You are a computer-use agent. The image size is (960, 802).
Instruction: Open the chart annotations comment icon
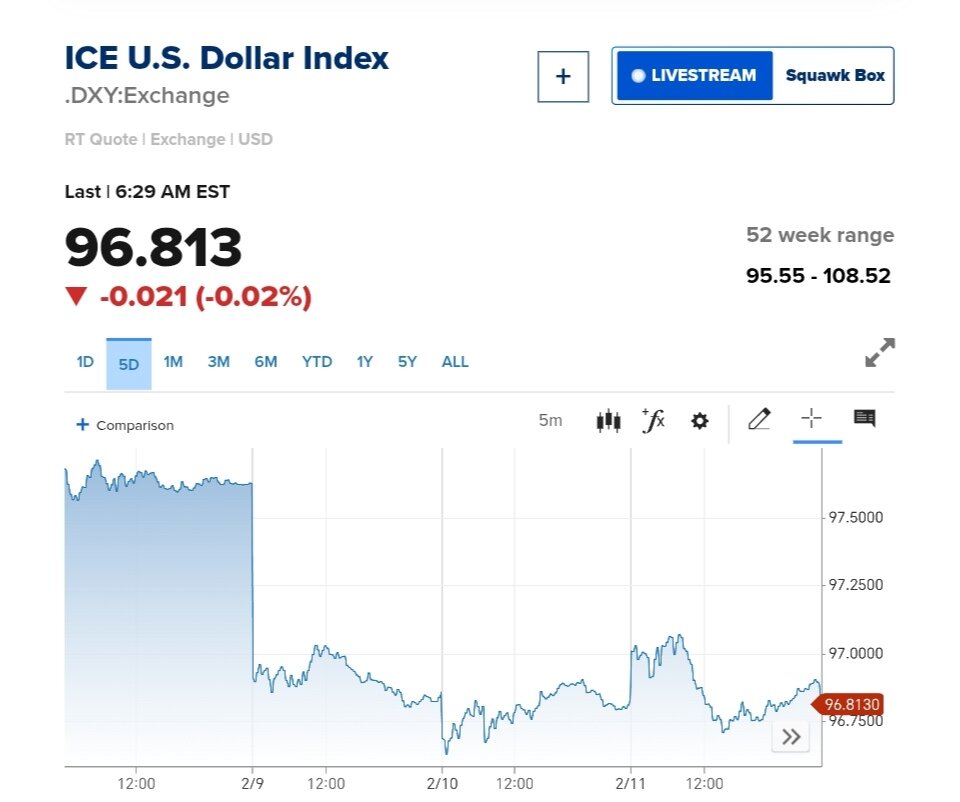(x=865, y=419)
